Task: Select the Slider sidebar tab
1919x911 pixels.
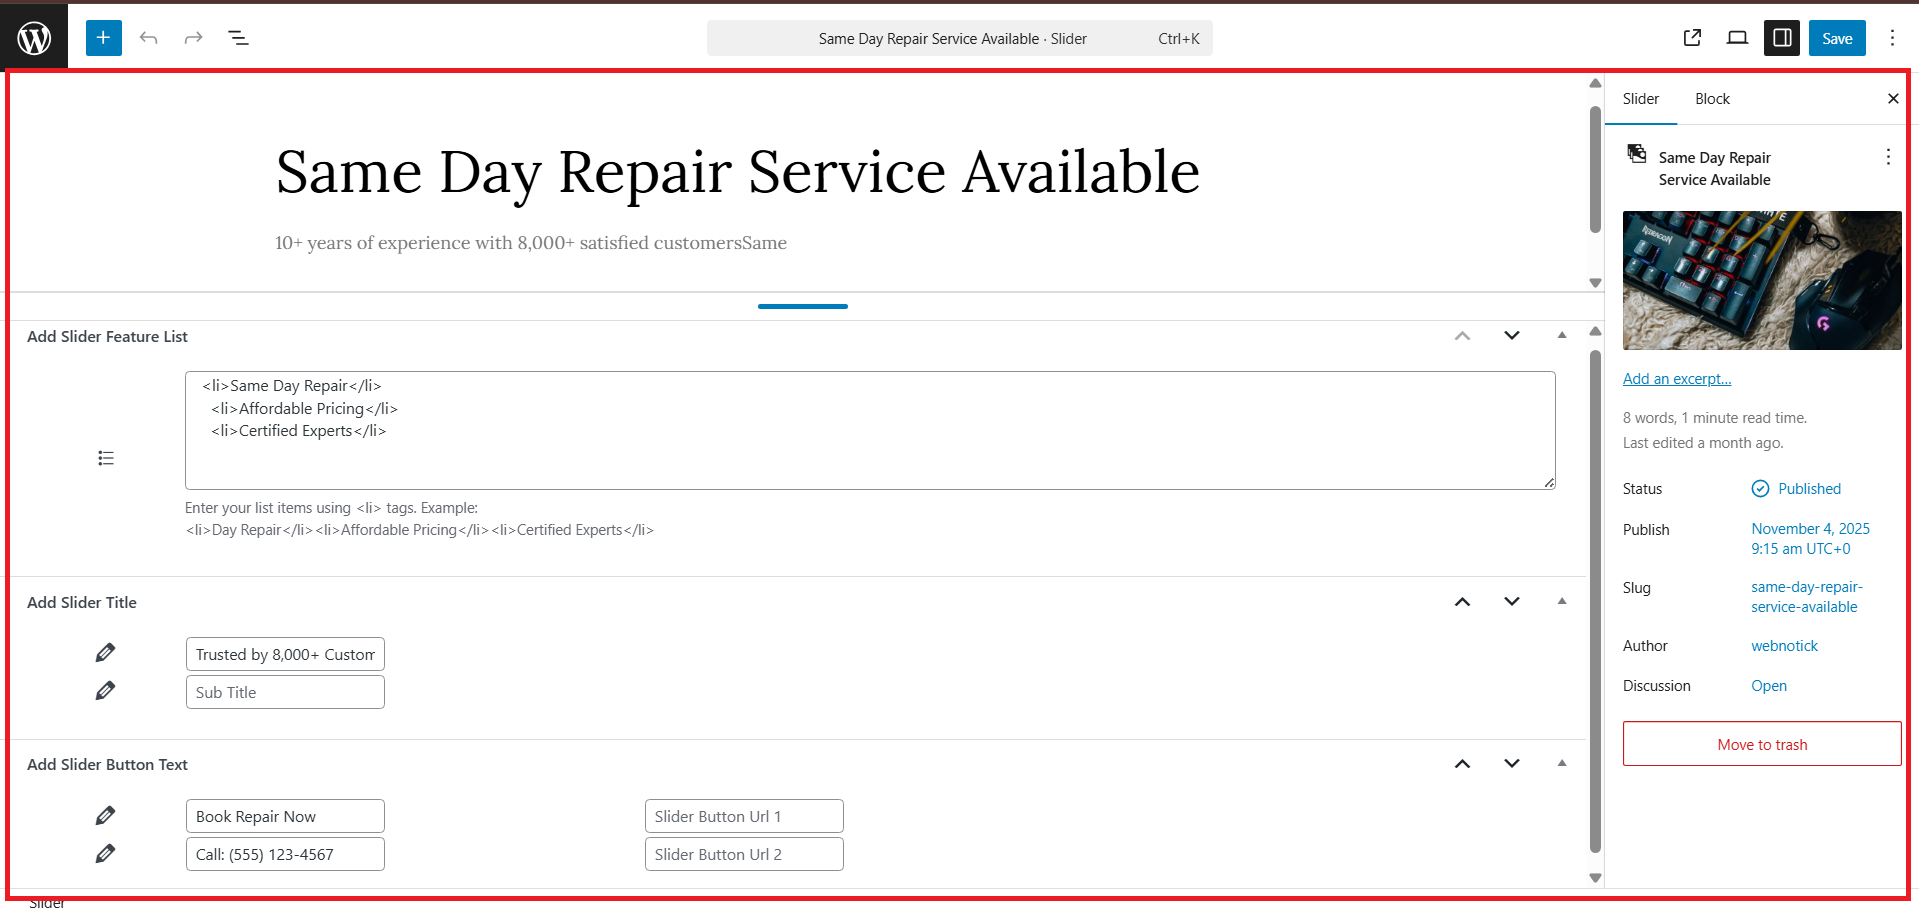Action: click(x=1640, y=99)
